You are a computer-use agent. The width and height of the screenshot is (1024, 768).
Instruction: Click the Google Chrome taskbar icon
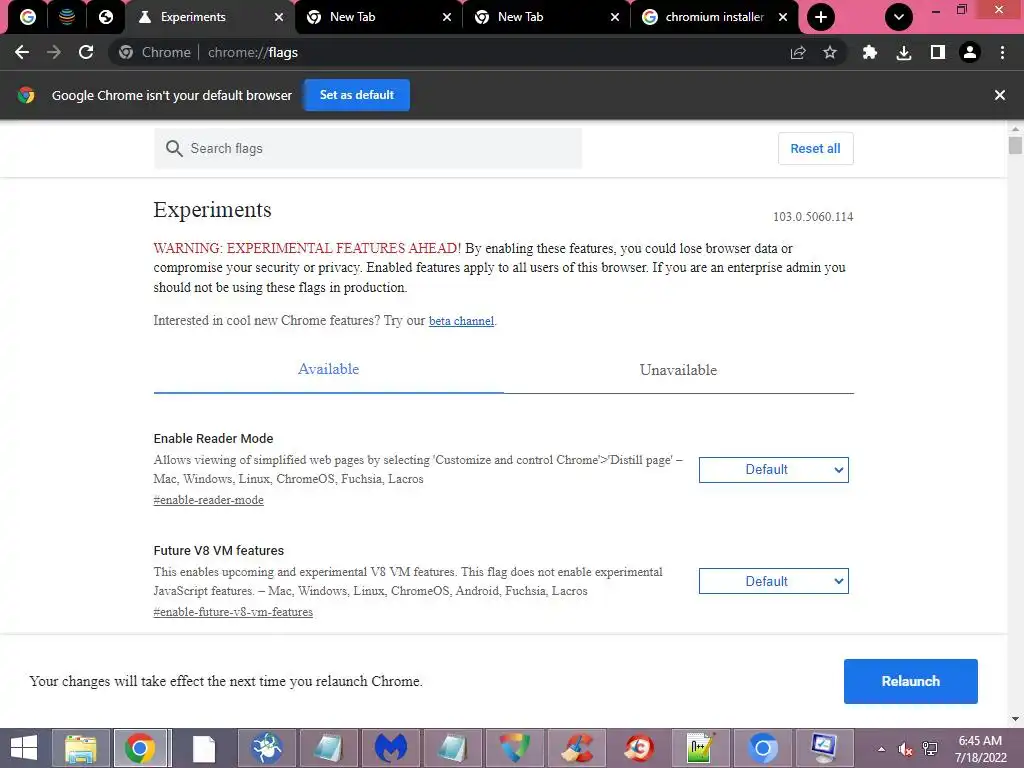(x=141, y=748)
